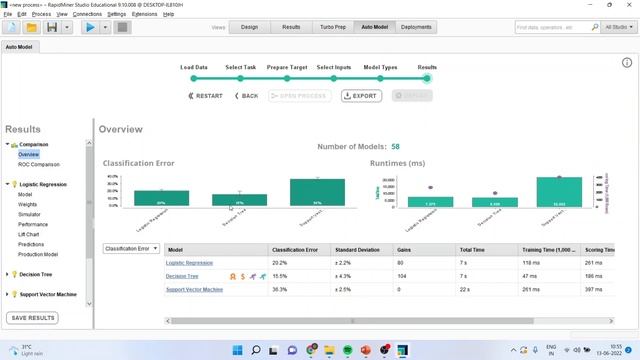Open the File menu
640x360 pixels.
(x=8, y=14)
